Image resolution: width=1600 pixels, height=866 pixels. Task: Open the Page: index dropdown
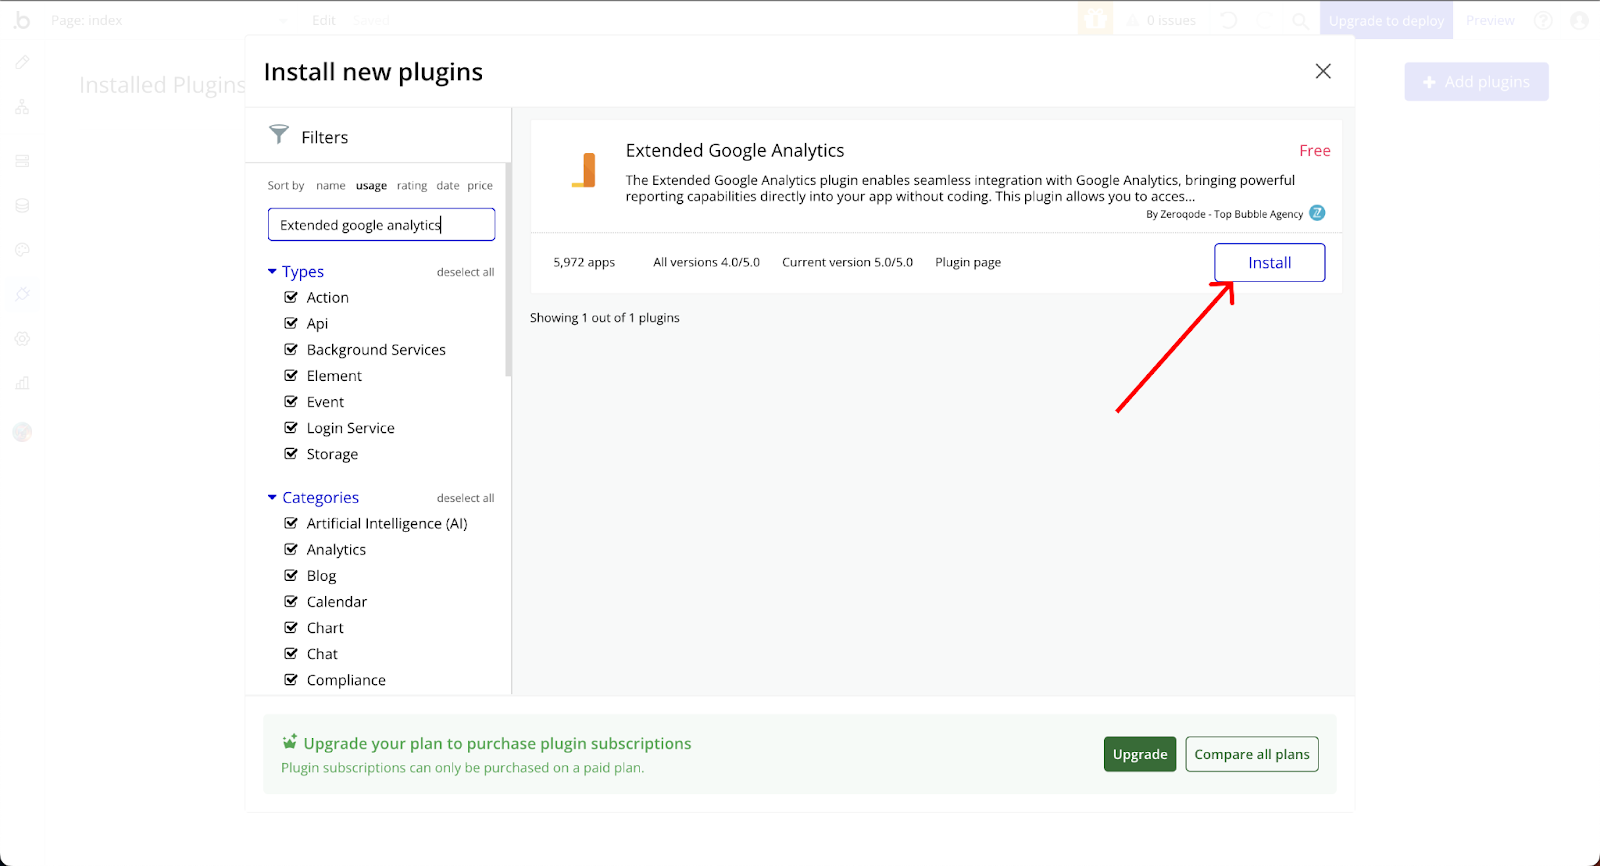(170, 20)
